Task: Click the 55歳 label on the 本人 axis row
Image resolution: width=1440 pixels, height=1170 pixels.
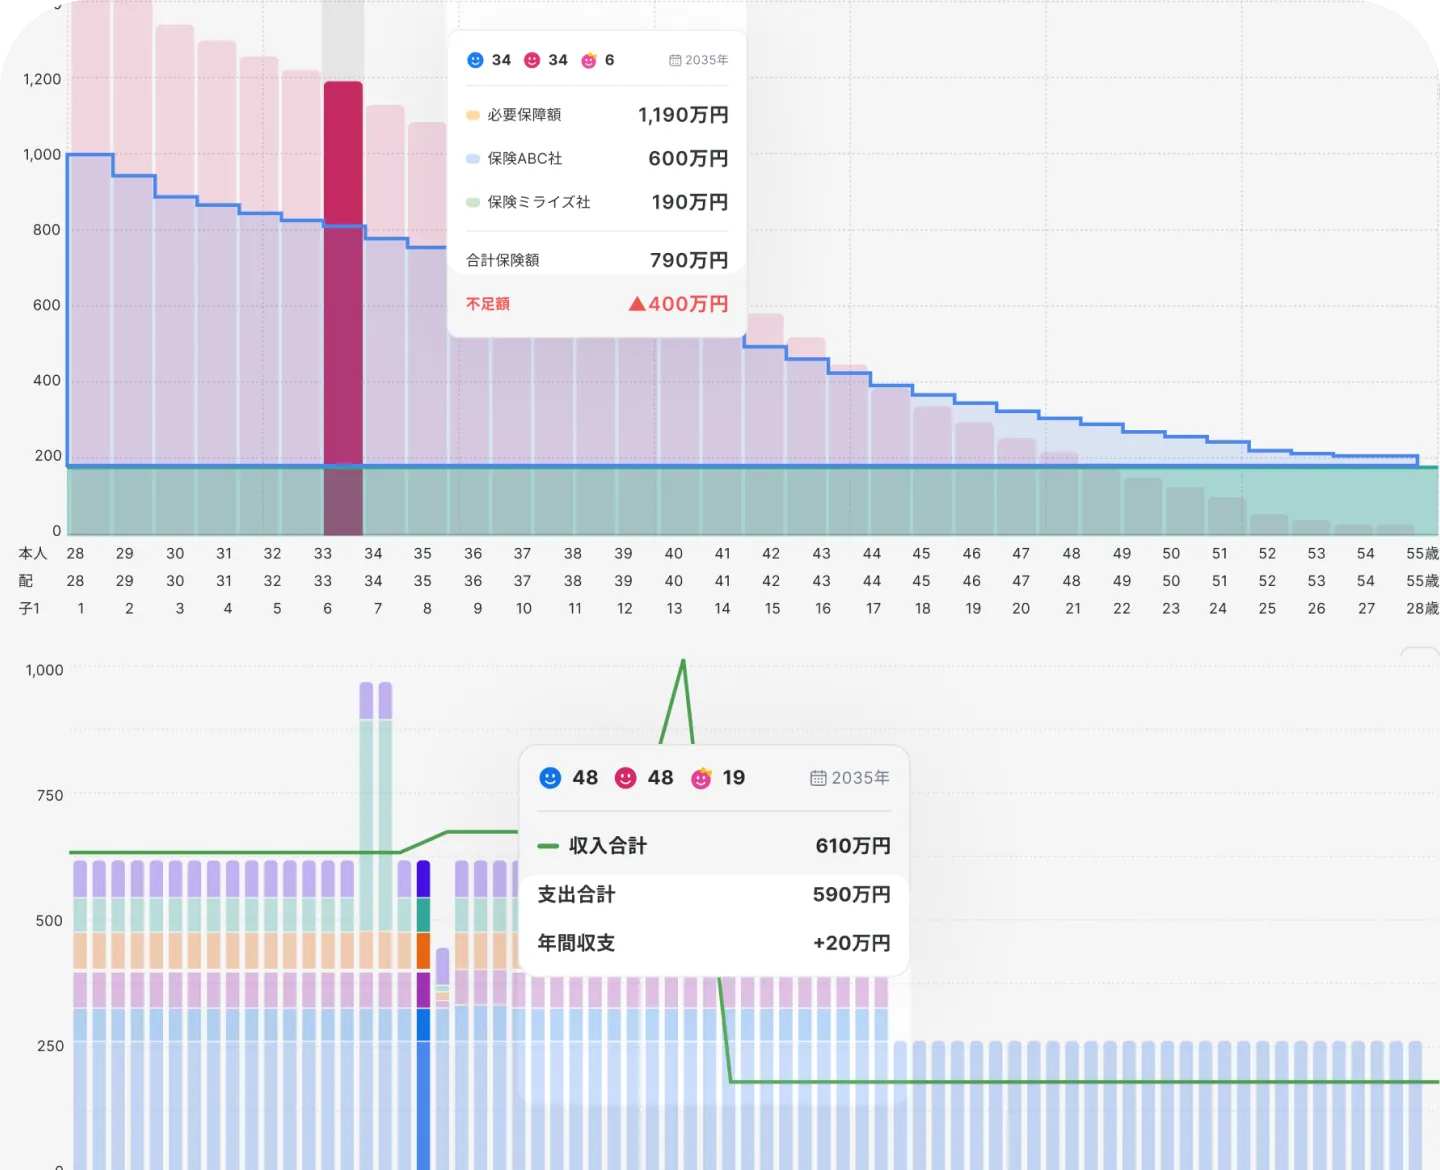Action: point(1421,553)
